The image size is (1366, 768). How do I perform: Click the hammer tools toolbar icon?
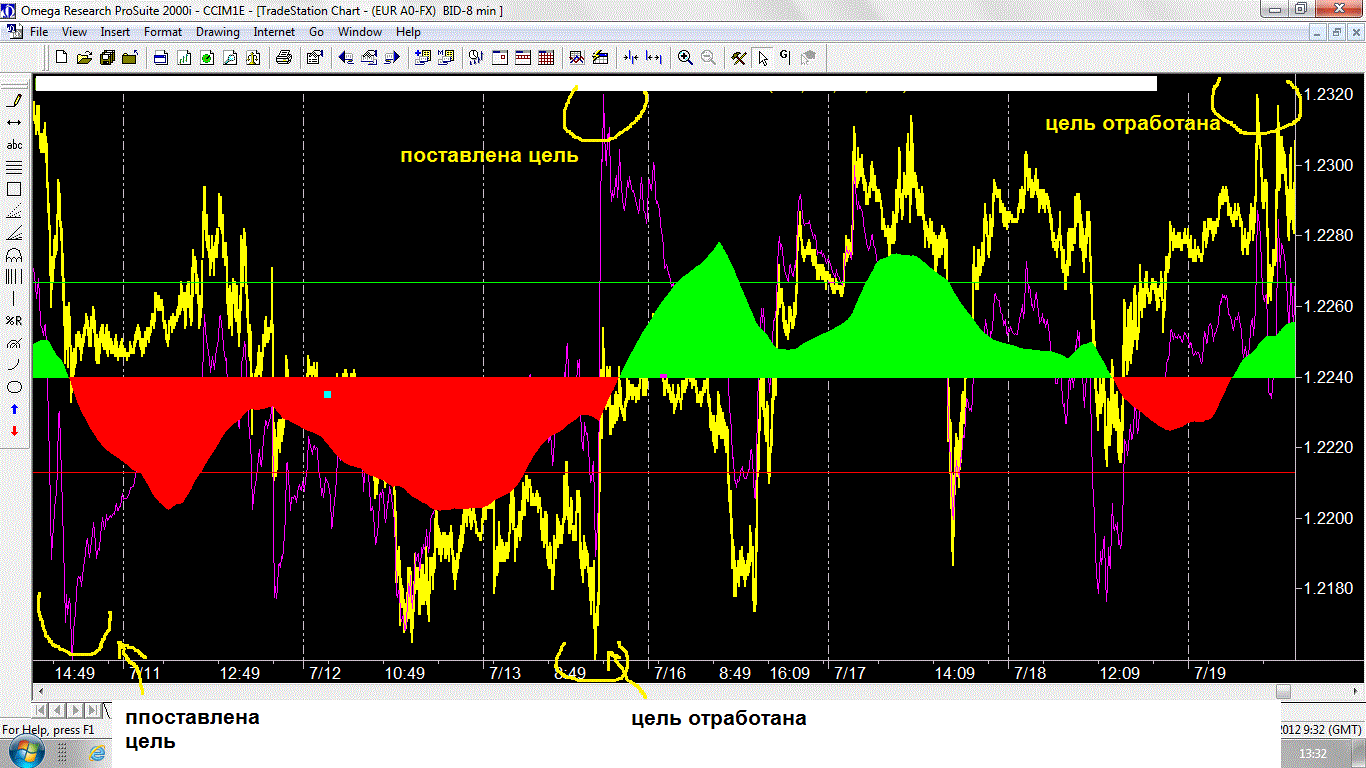tap(739, 58)
